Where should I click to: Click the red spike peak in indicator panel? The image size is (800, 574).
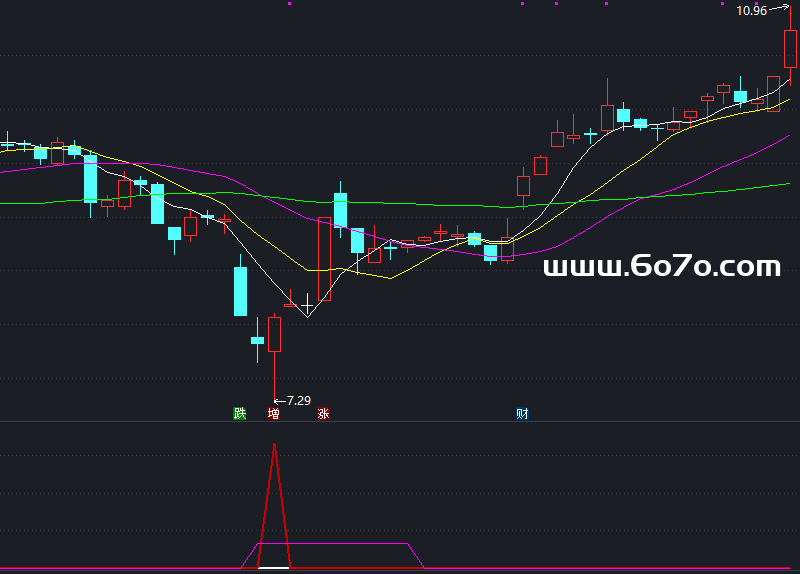click(274, 445)
